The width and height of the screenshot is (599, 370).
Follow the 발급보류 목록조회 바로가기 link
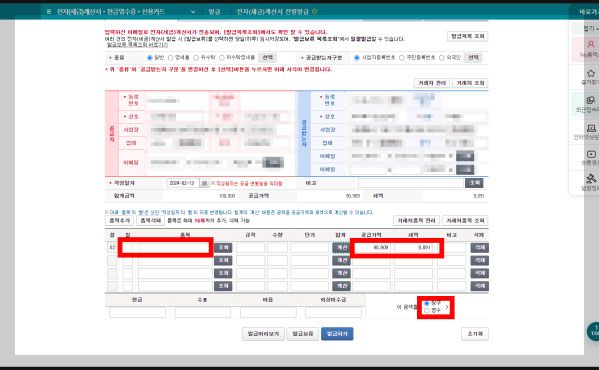point(137,45)
